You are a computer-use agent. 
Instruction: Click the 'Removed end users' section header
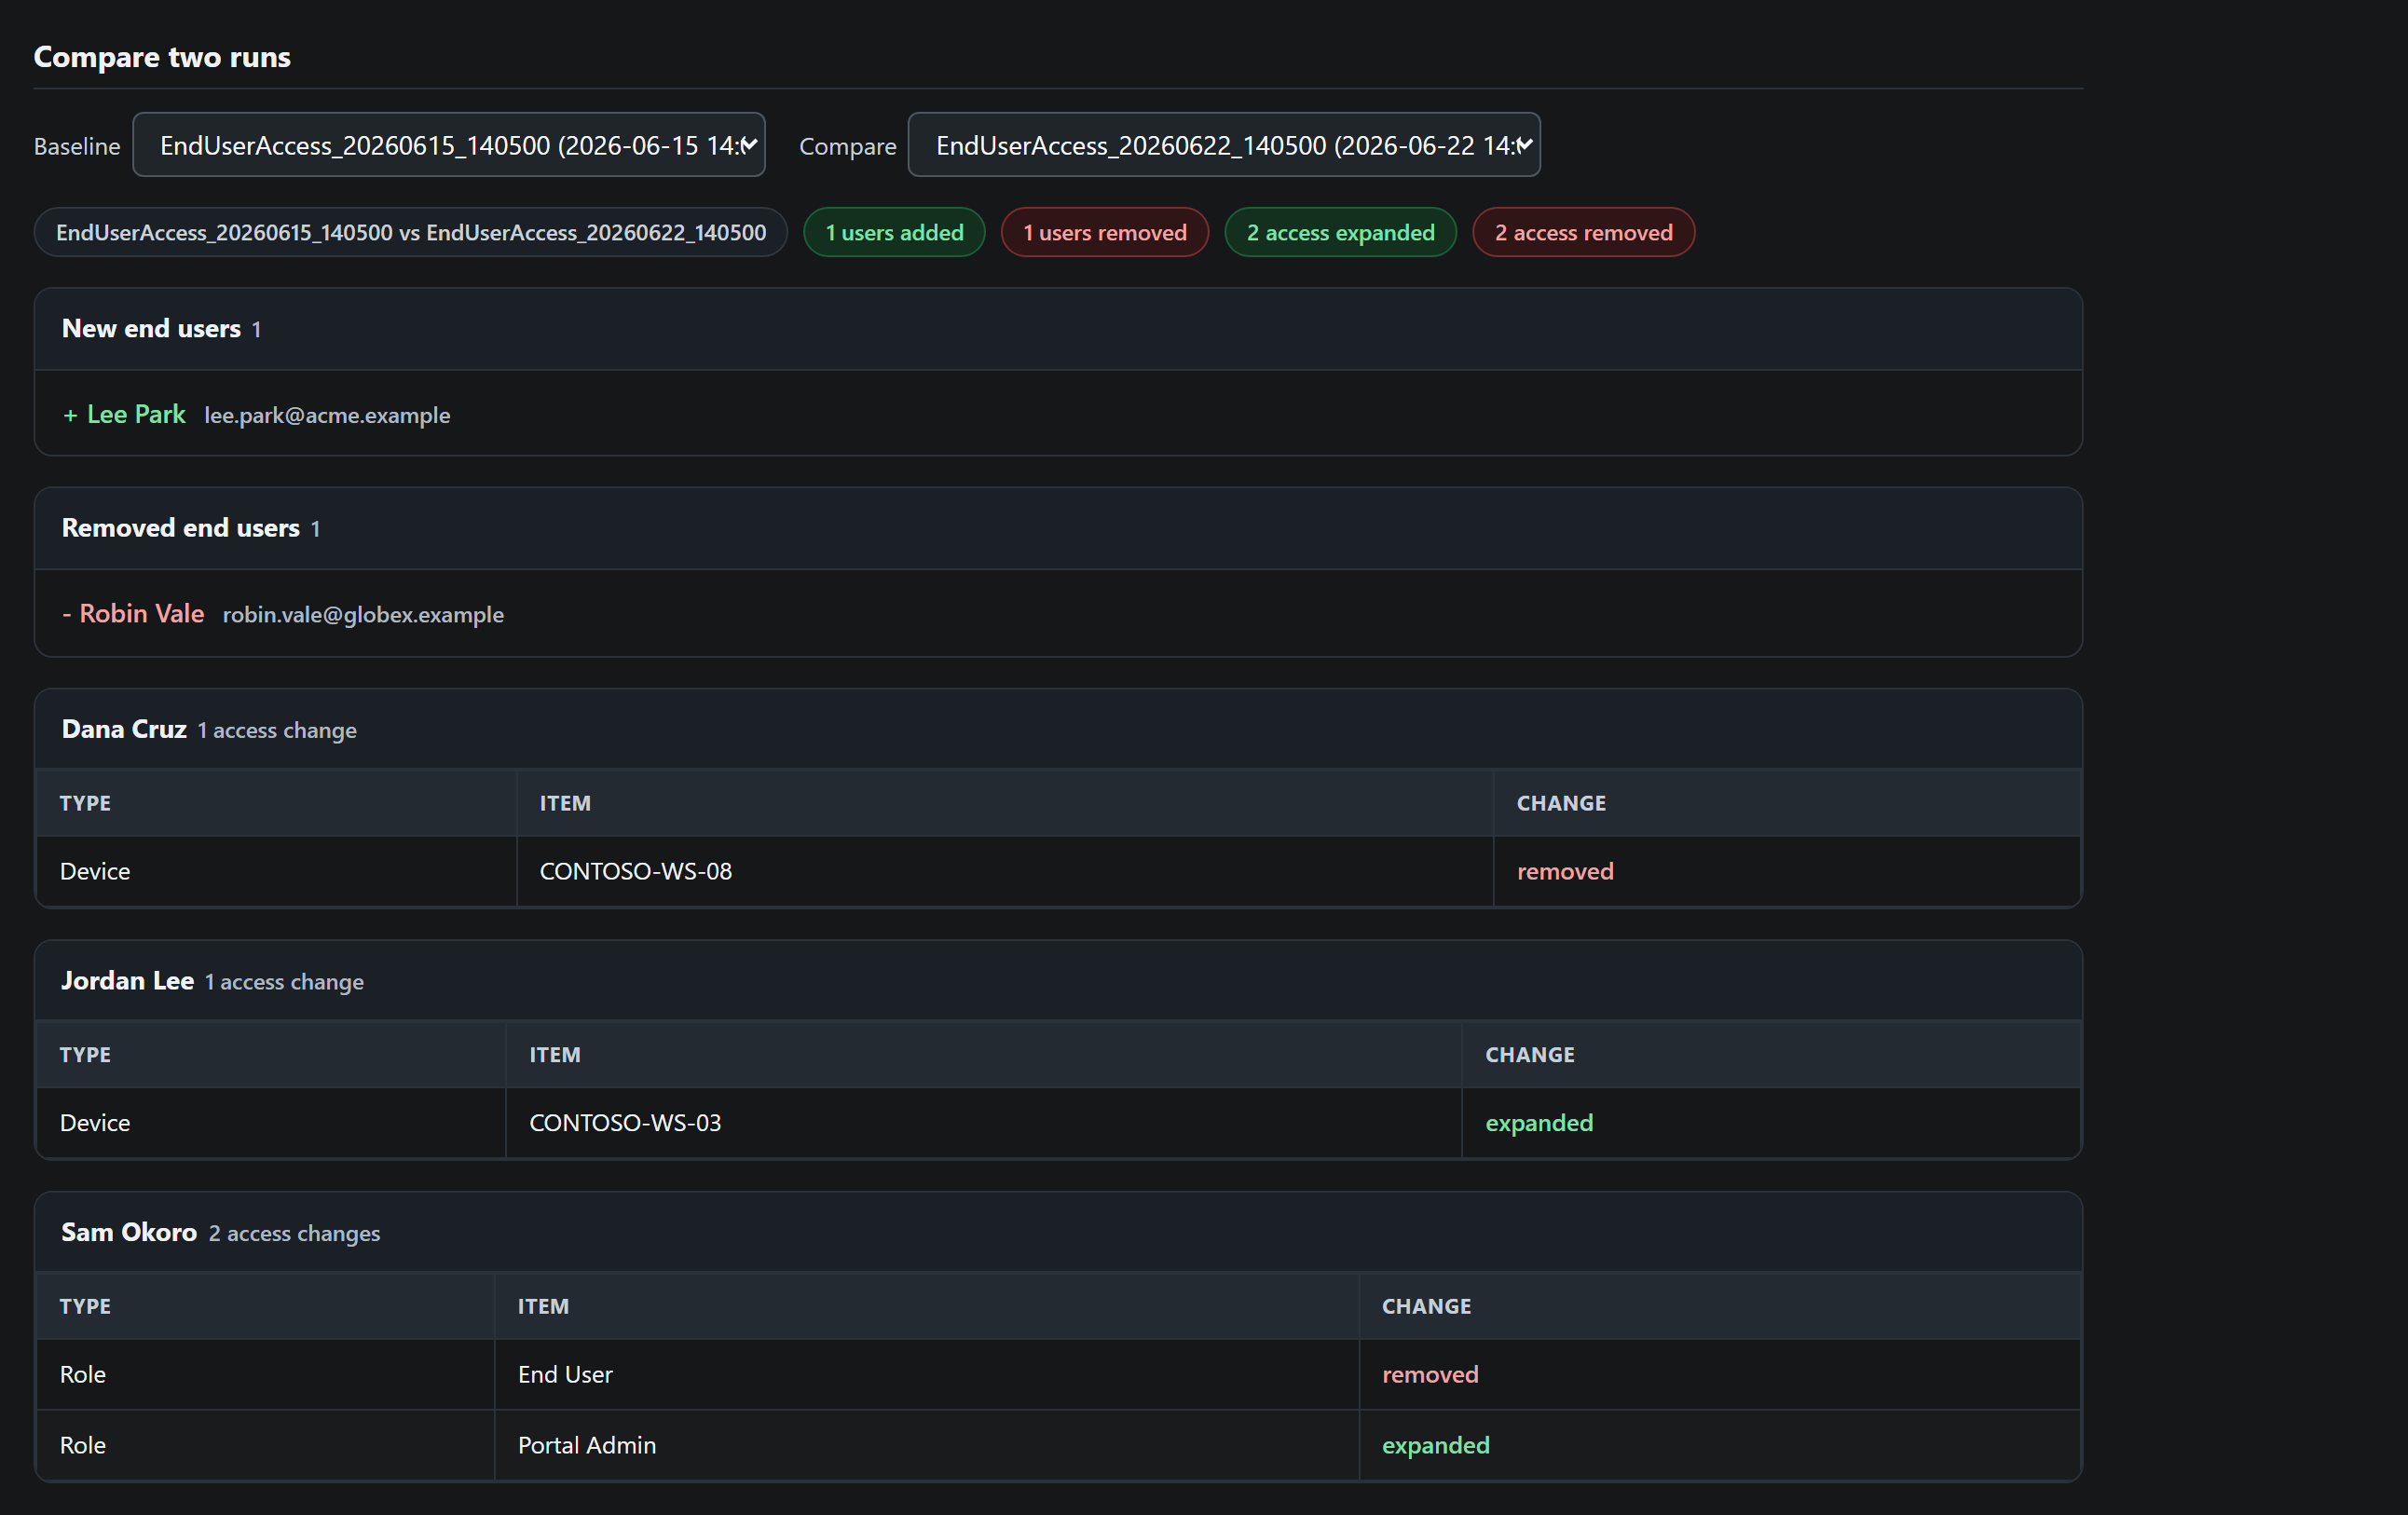1058,528
